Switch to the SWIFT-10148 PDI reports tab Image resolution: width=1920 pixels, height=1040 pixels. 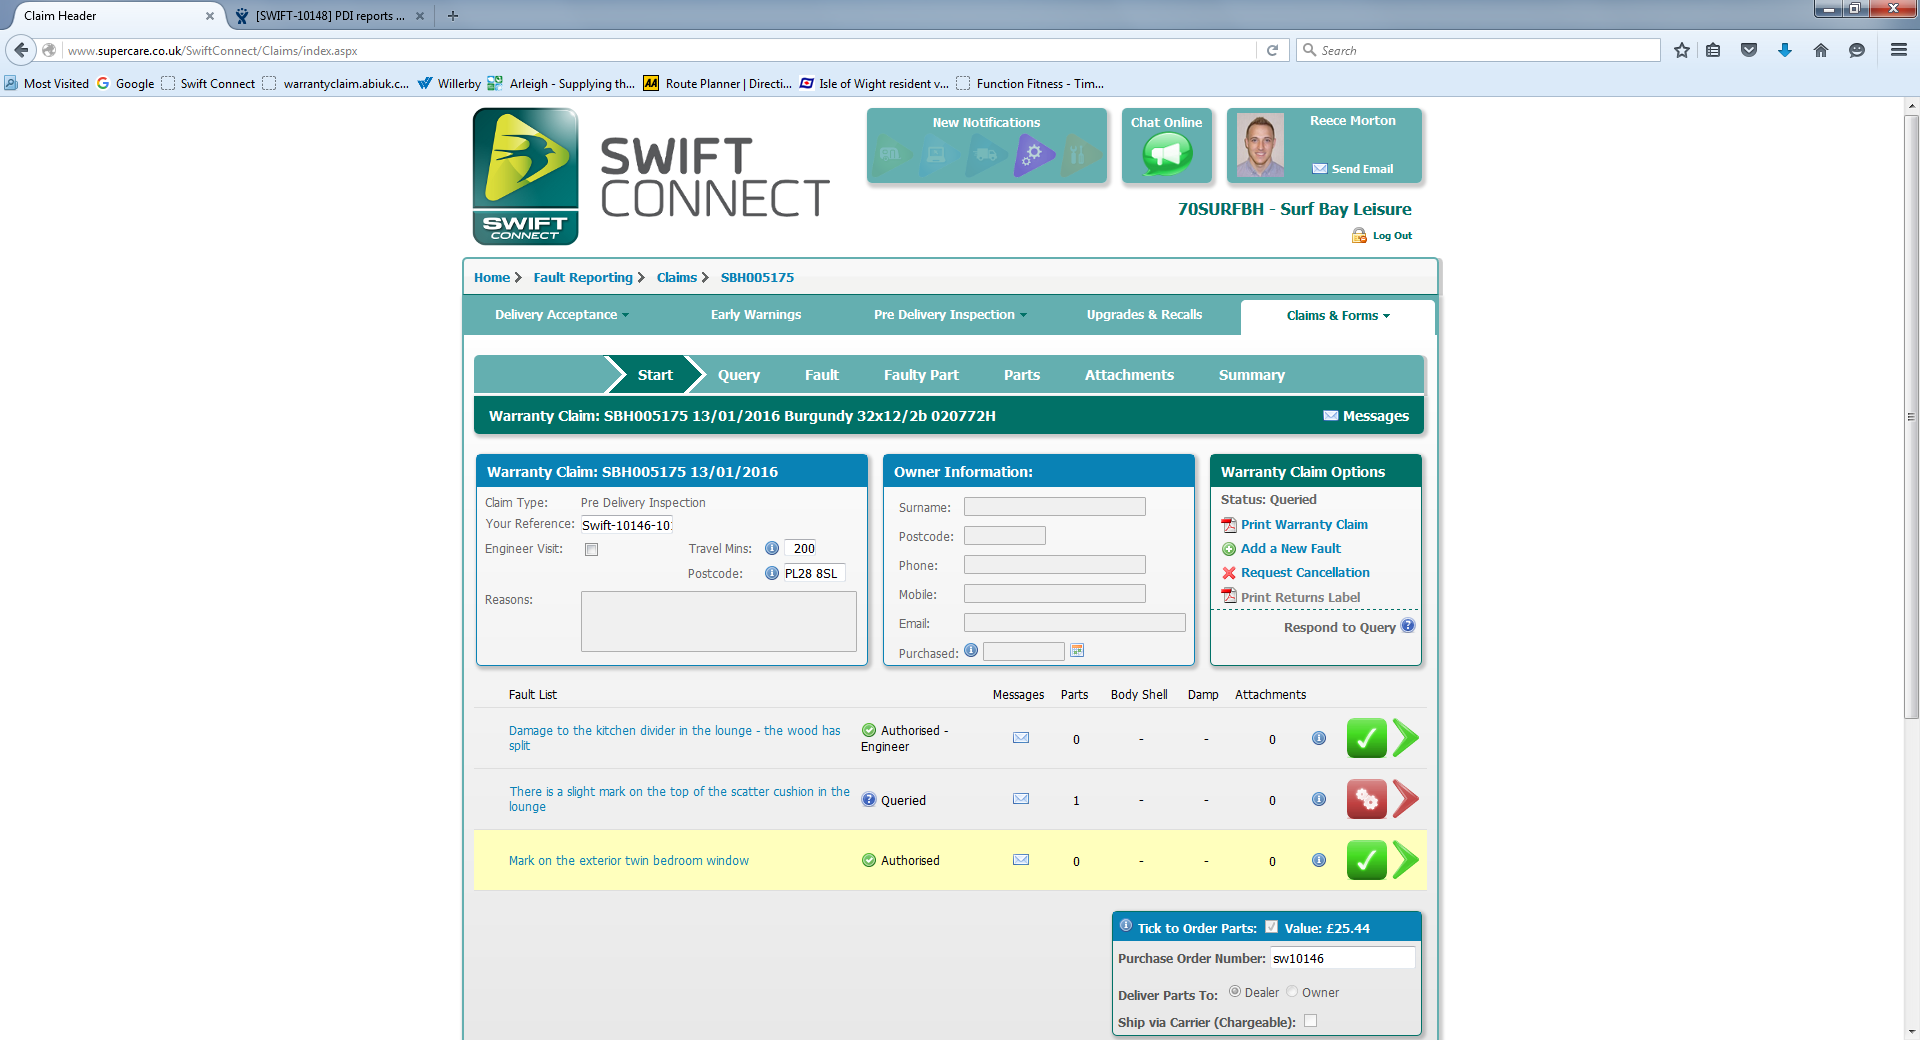(x=330, y=16)
